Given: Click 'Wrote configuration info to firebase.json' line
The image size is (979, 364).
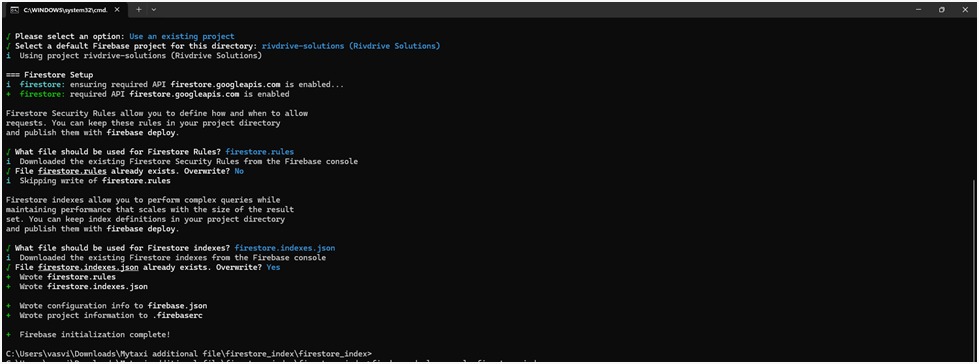Looking at the screenshot, I should pos(113,306).
